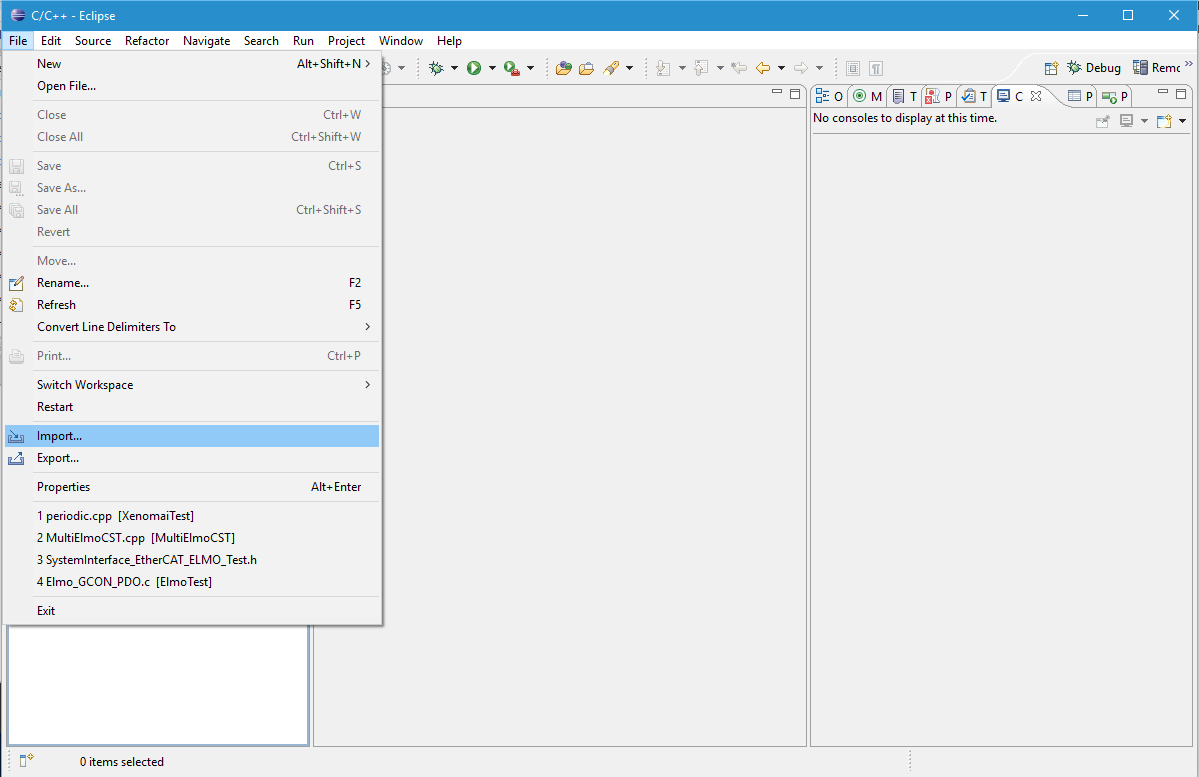Click the yellow Back arrow icon
This screenshot has height=777, width=1199.
point(763,68)
